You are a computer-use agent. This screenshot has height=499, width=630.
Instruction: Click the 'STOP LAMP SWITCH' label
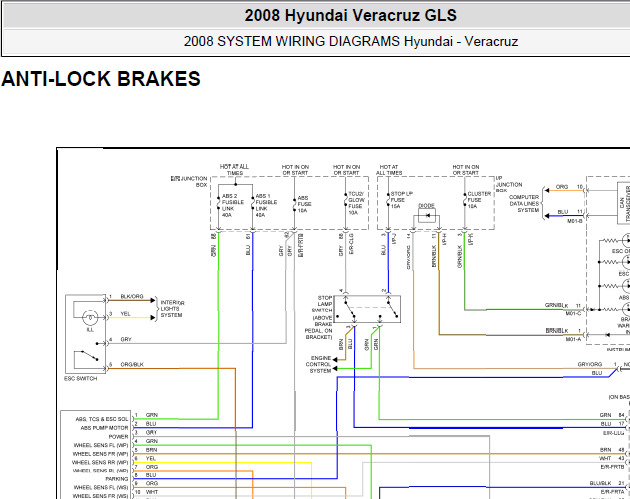pos(322,304)
